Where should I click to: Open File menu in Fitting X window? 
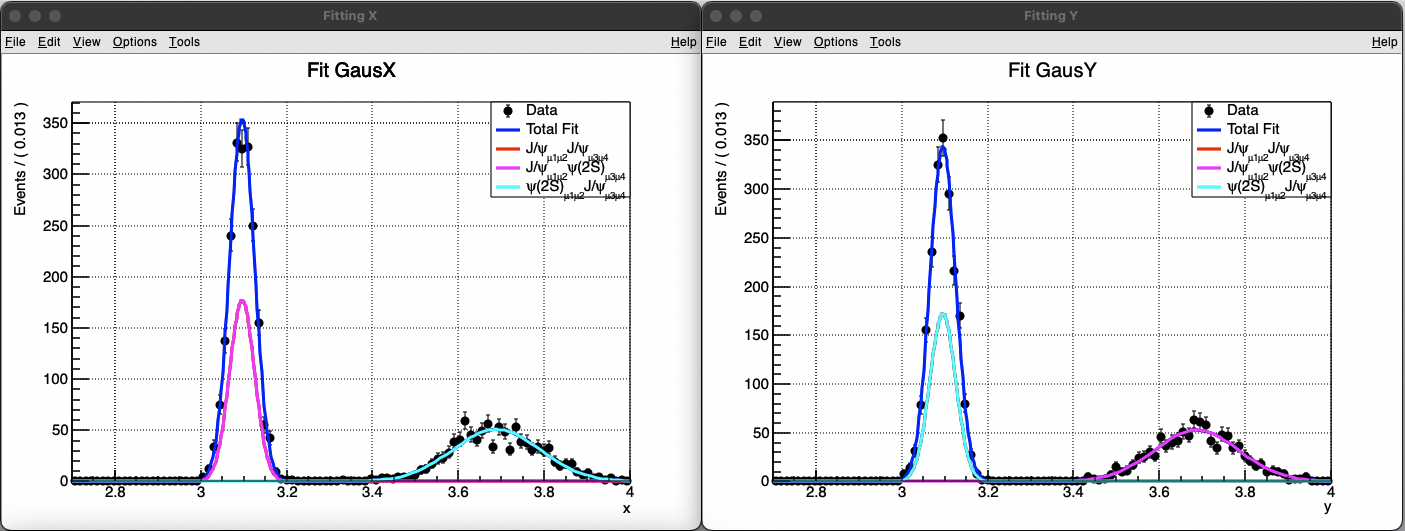tap(15, 42)
